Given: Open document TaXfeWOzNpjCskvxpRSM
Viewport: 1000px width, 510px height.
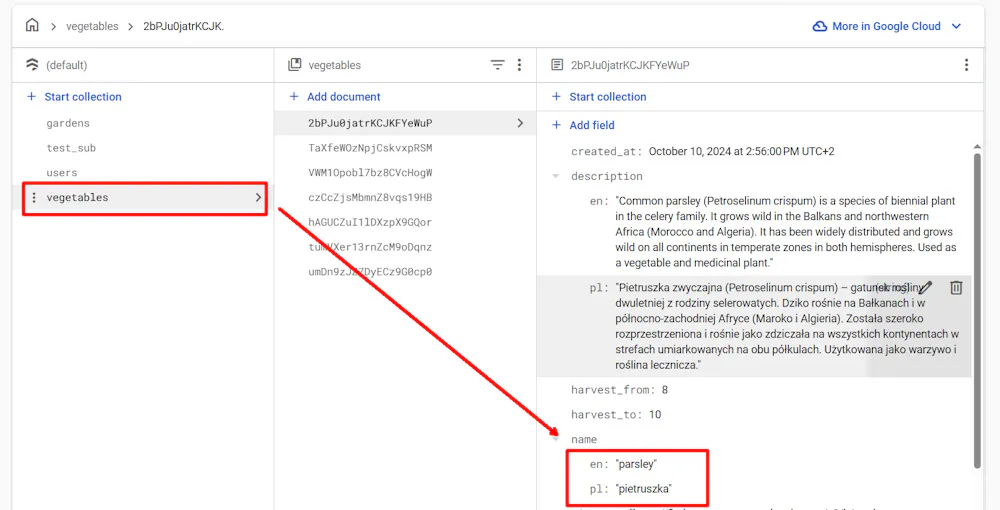Looking at the screenshot, I should 370,148.
